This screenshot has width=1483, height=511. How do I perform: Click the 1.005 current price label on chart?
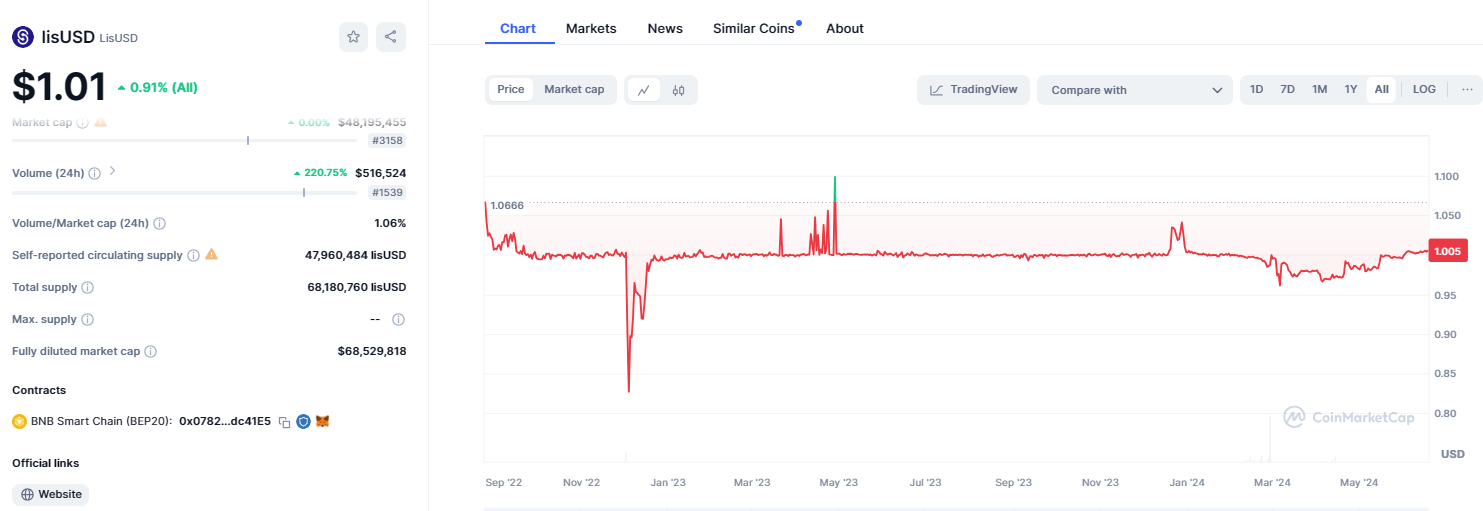[x=1447, y=252]
